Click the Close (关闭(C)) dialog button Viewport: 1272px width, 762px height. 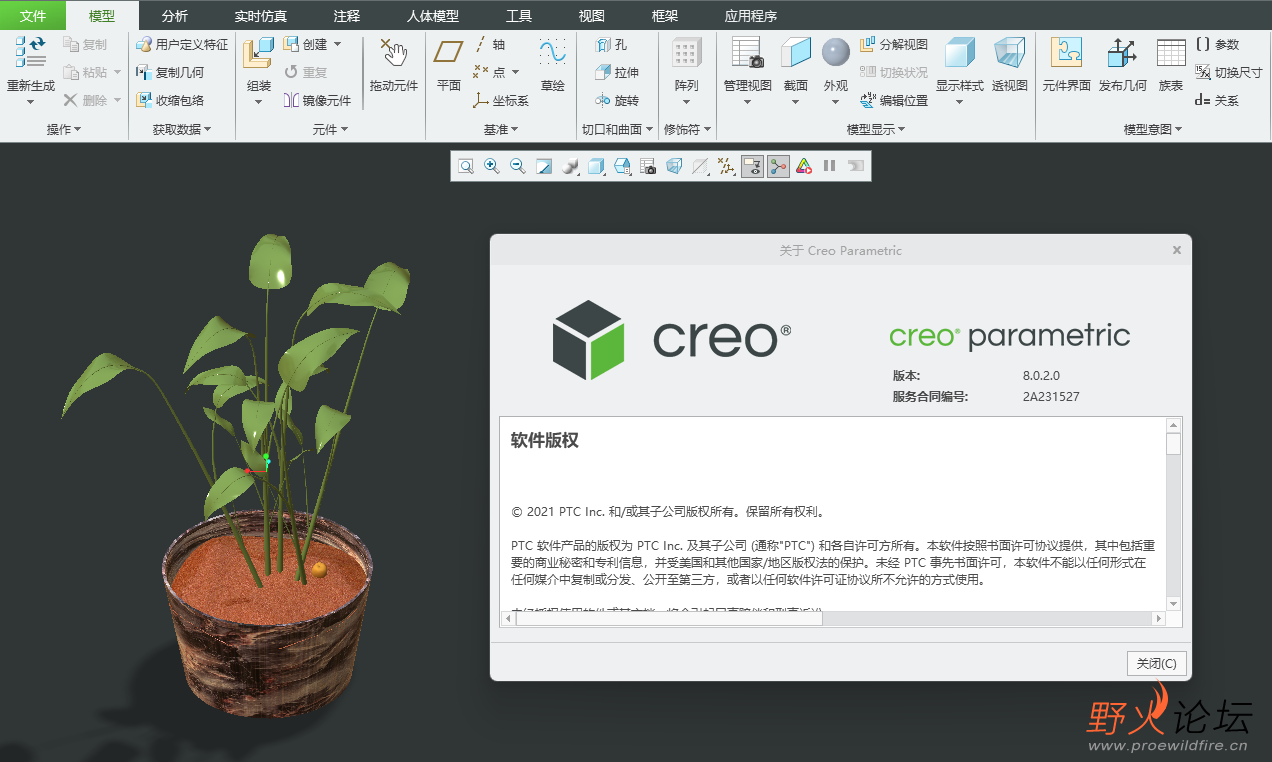1156,663
